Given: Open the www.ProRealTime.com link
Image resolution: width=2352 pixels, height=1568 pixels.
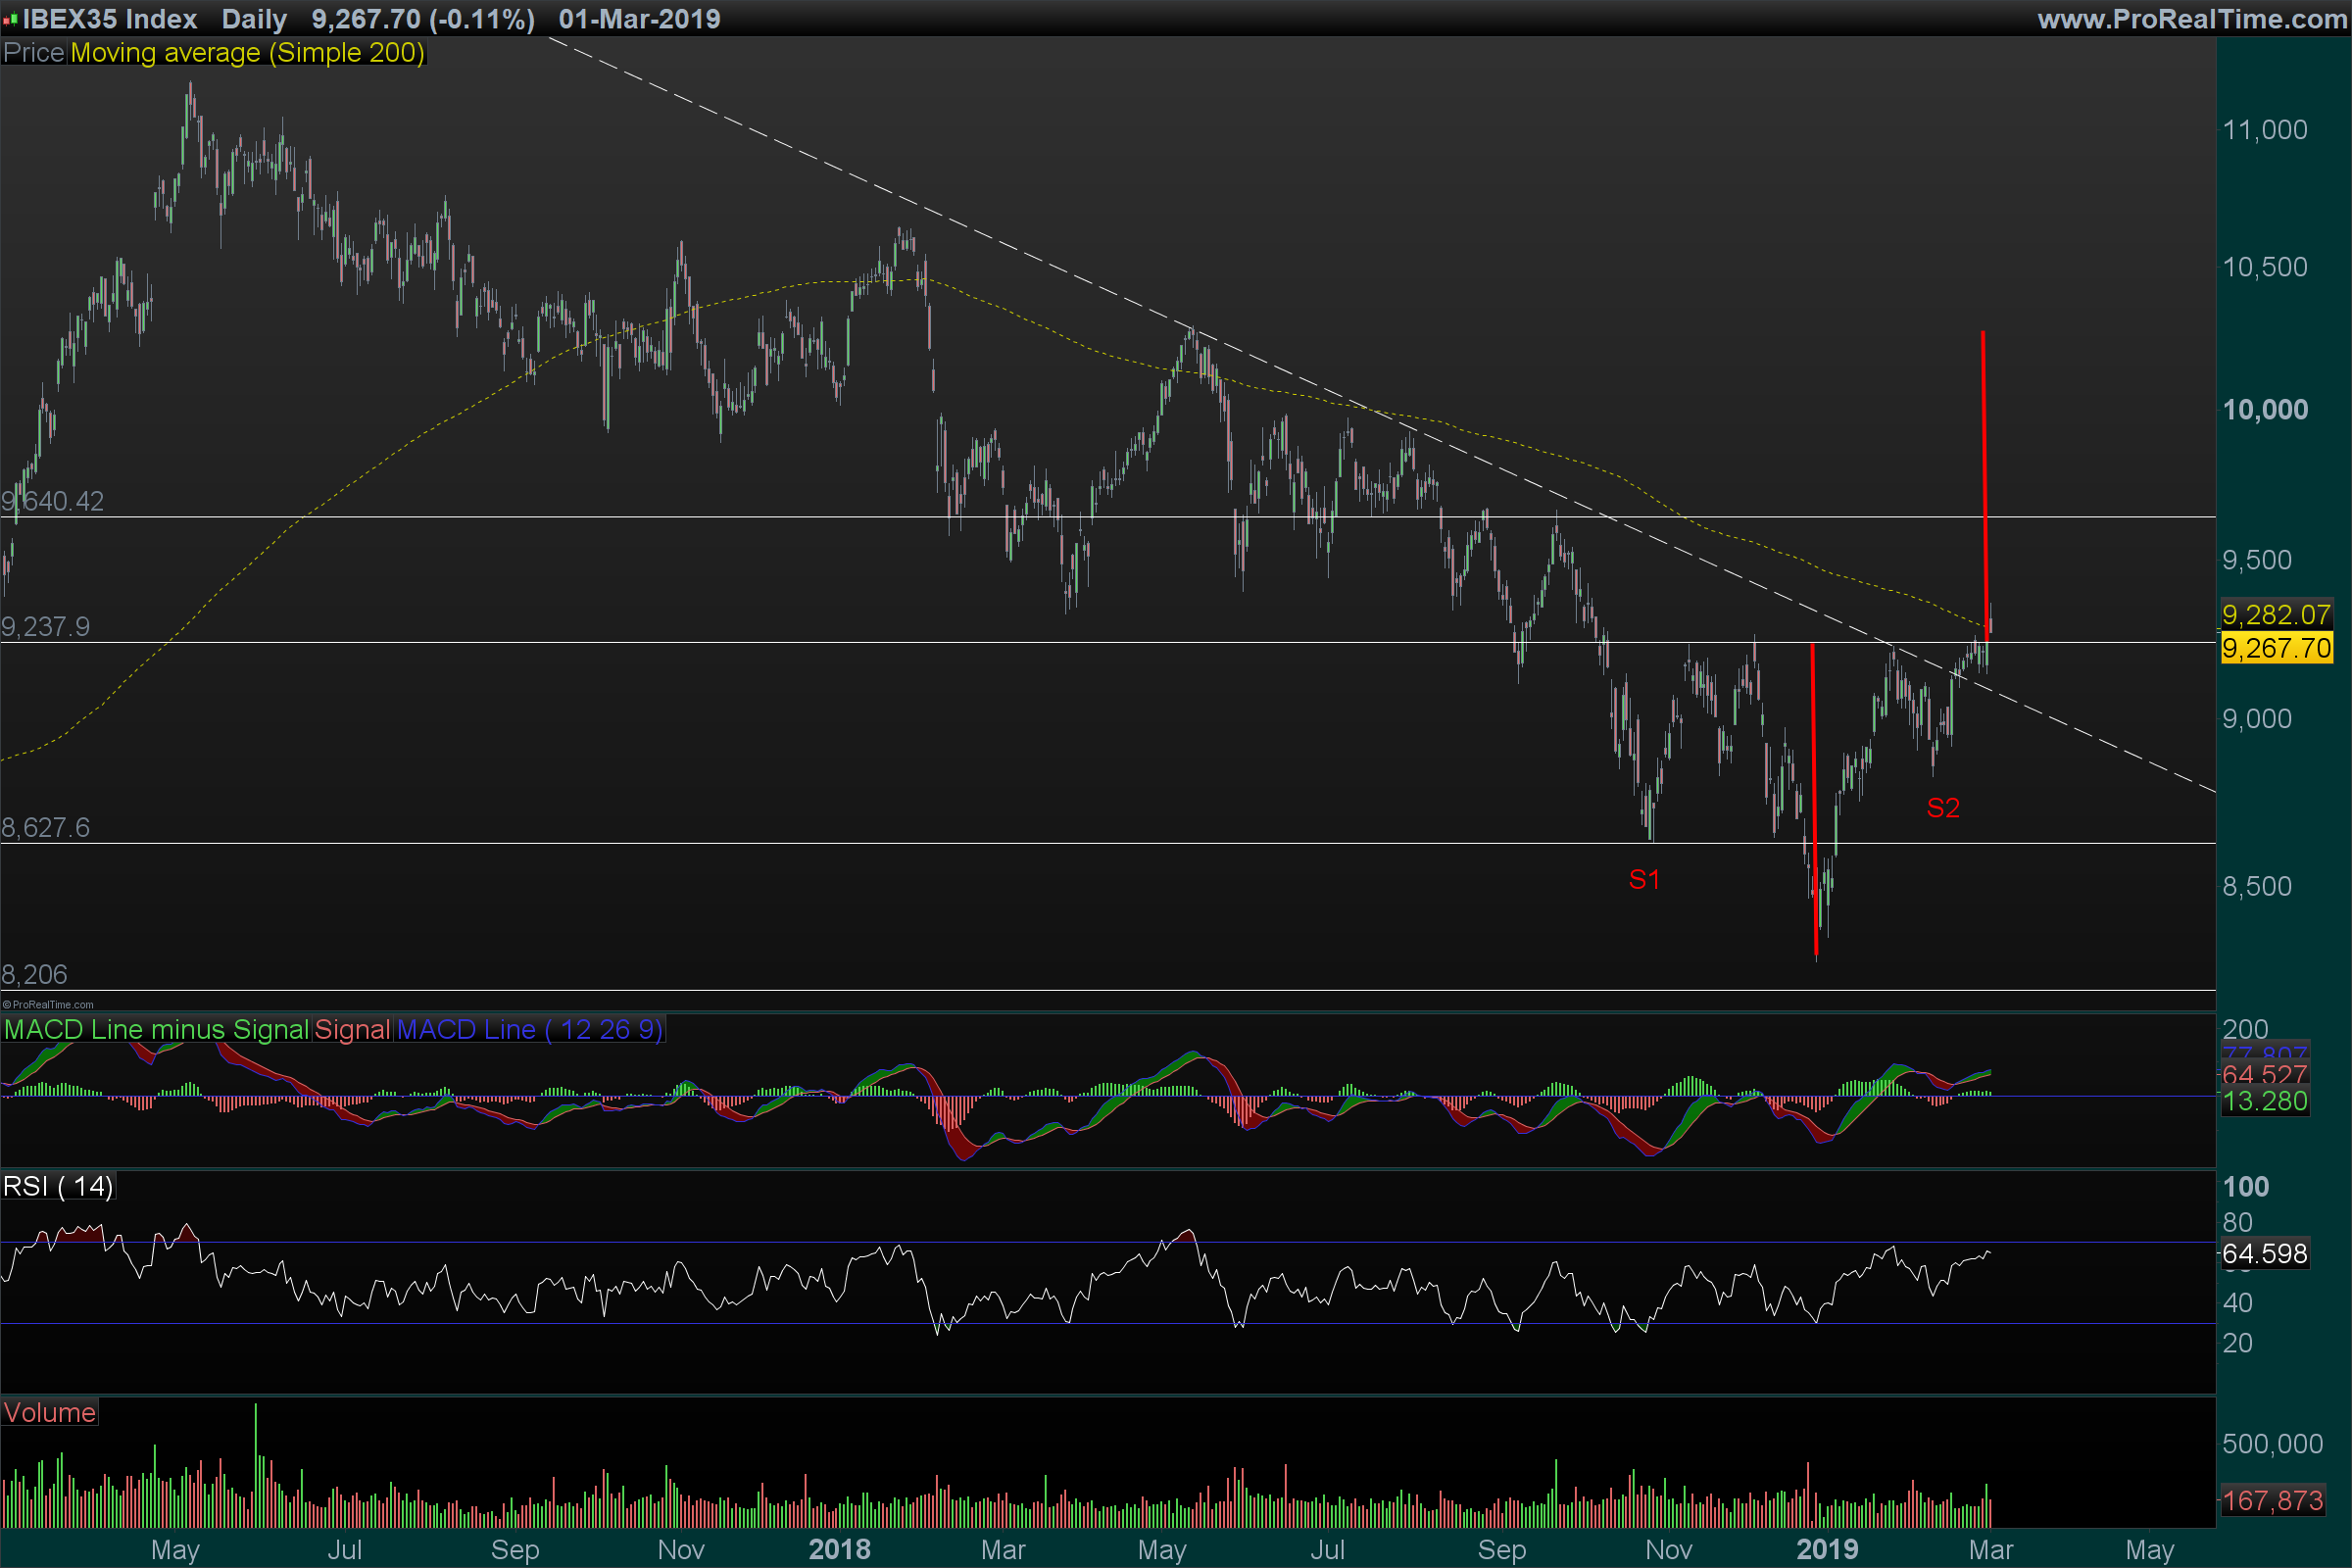Looking at the screenshot, I should click(2191, 19).
